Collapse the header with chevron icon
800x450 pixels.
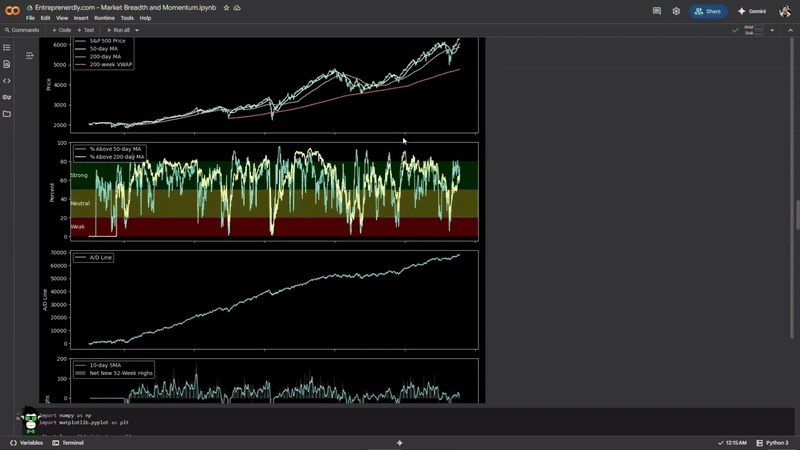click(x=790, y=30)
